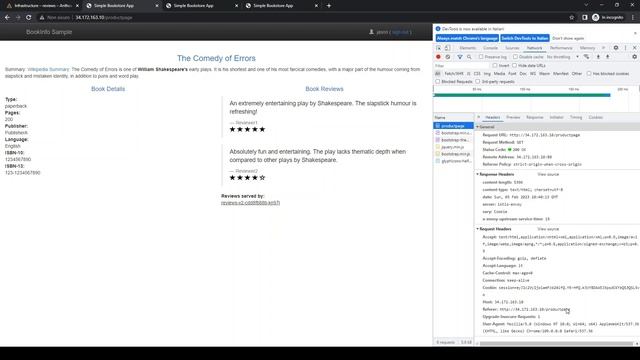Filter requests by CSS type

pyautogui.click(x=477, y=73)
